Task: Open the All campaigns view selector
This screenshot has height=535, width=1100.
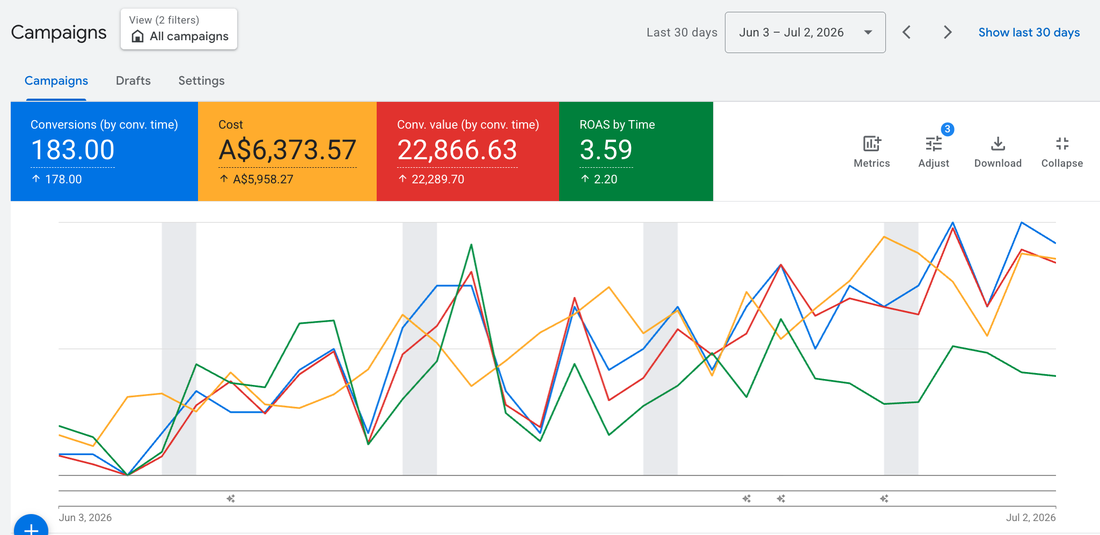Action: (x=179, y=29)
